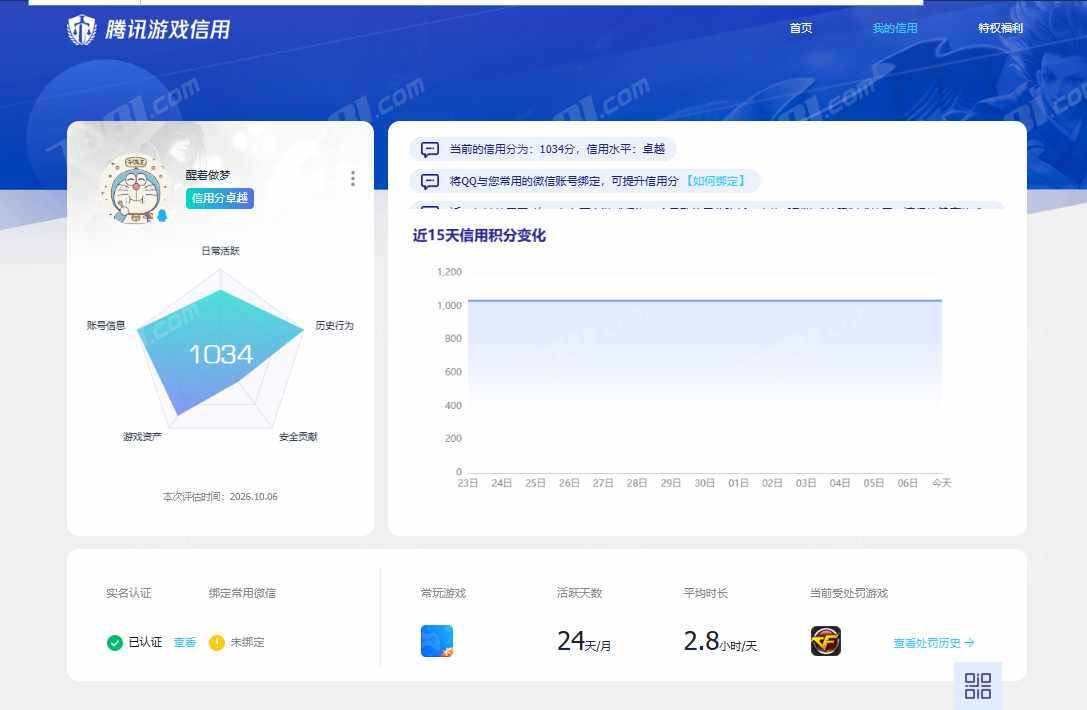This screenshot has width=1087, height=710.
Task: Click the 今天 chart axis label
Action: tap(941, 483)
